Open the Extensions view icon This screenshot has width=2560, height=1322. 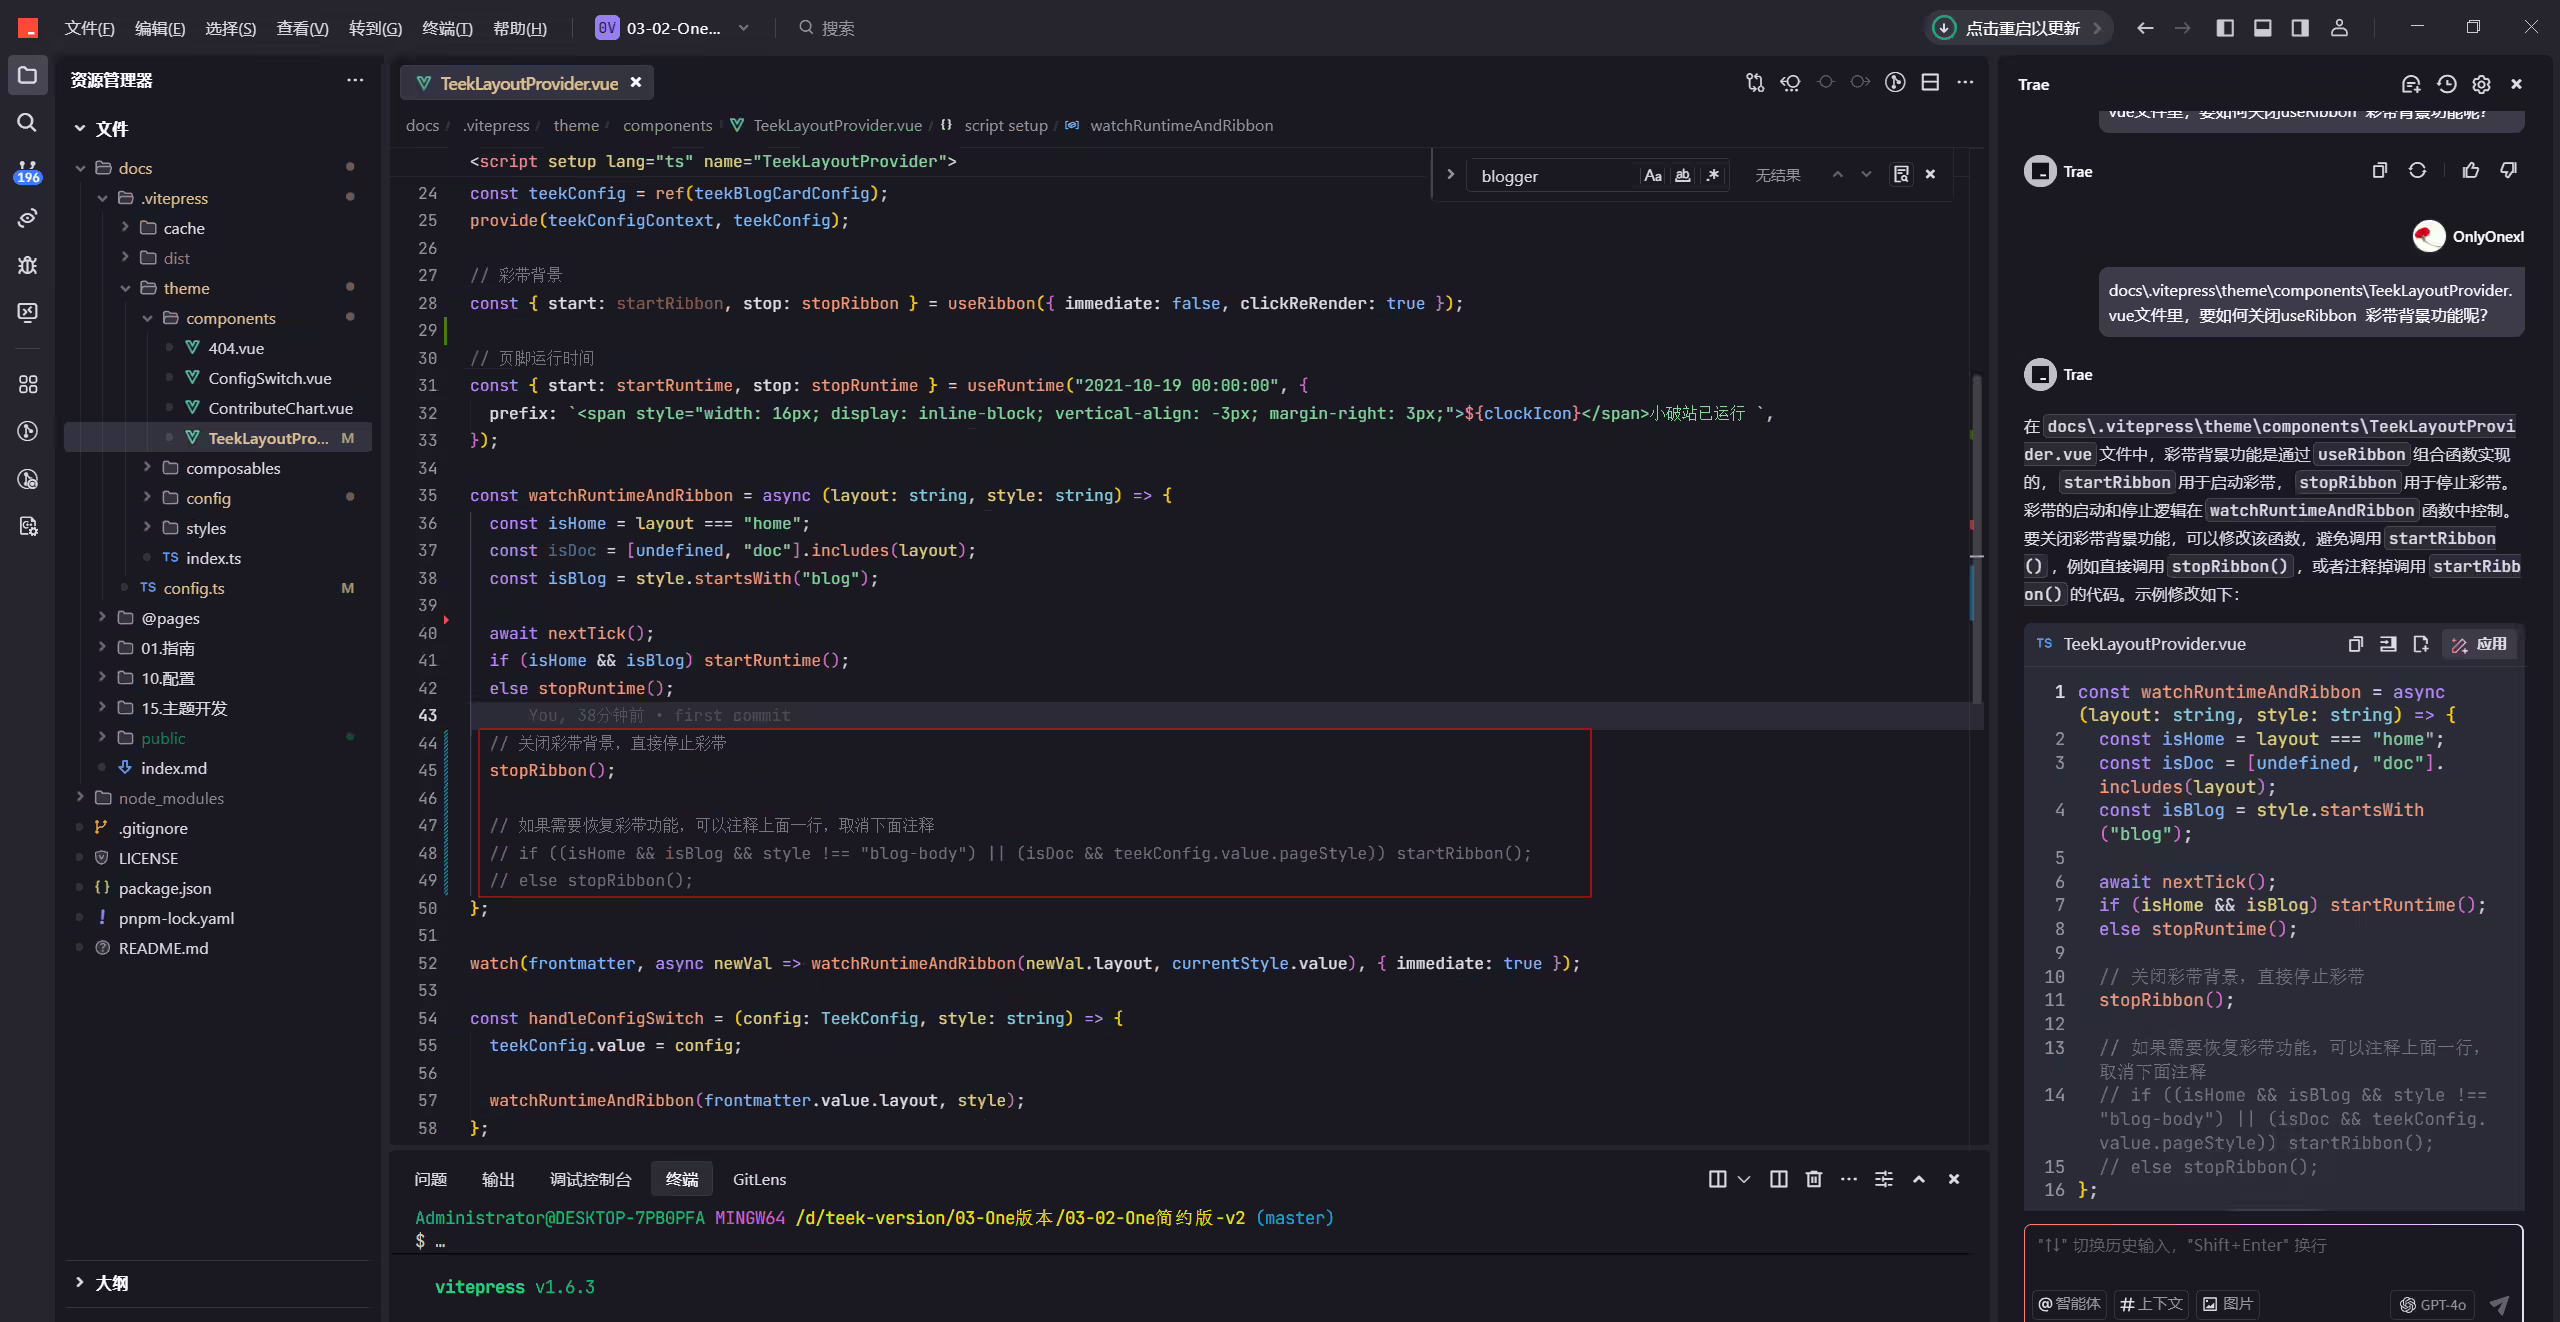pos(27,384)
